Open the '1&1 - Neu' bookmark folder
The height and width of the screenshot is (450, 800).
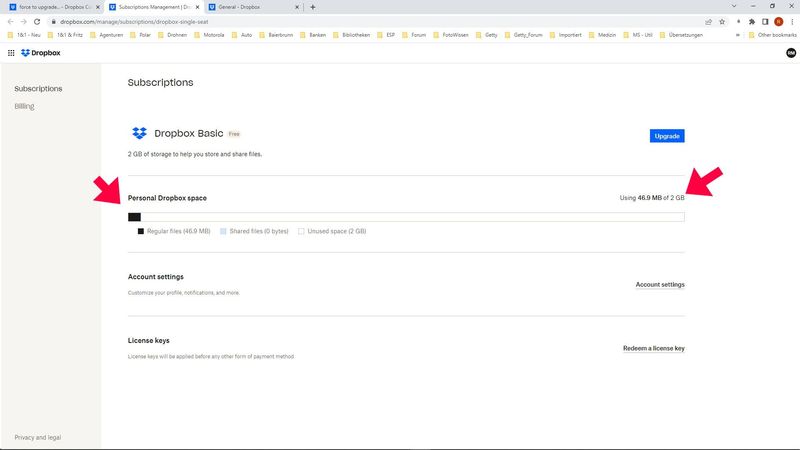(24, 35)
